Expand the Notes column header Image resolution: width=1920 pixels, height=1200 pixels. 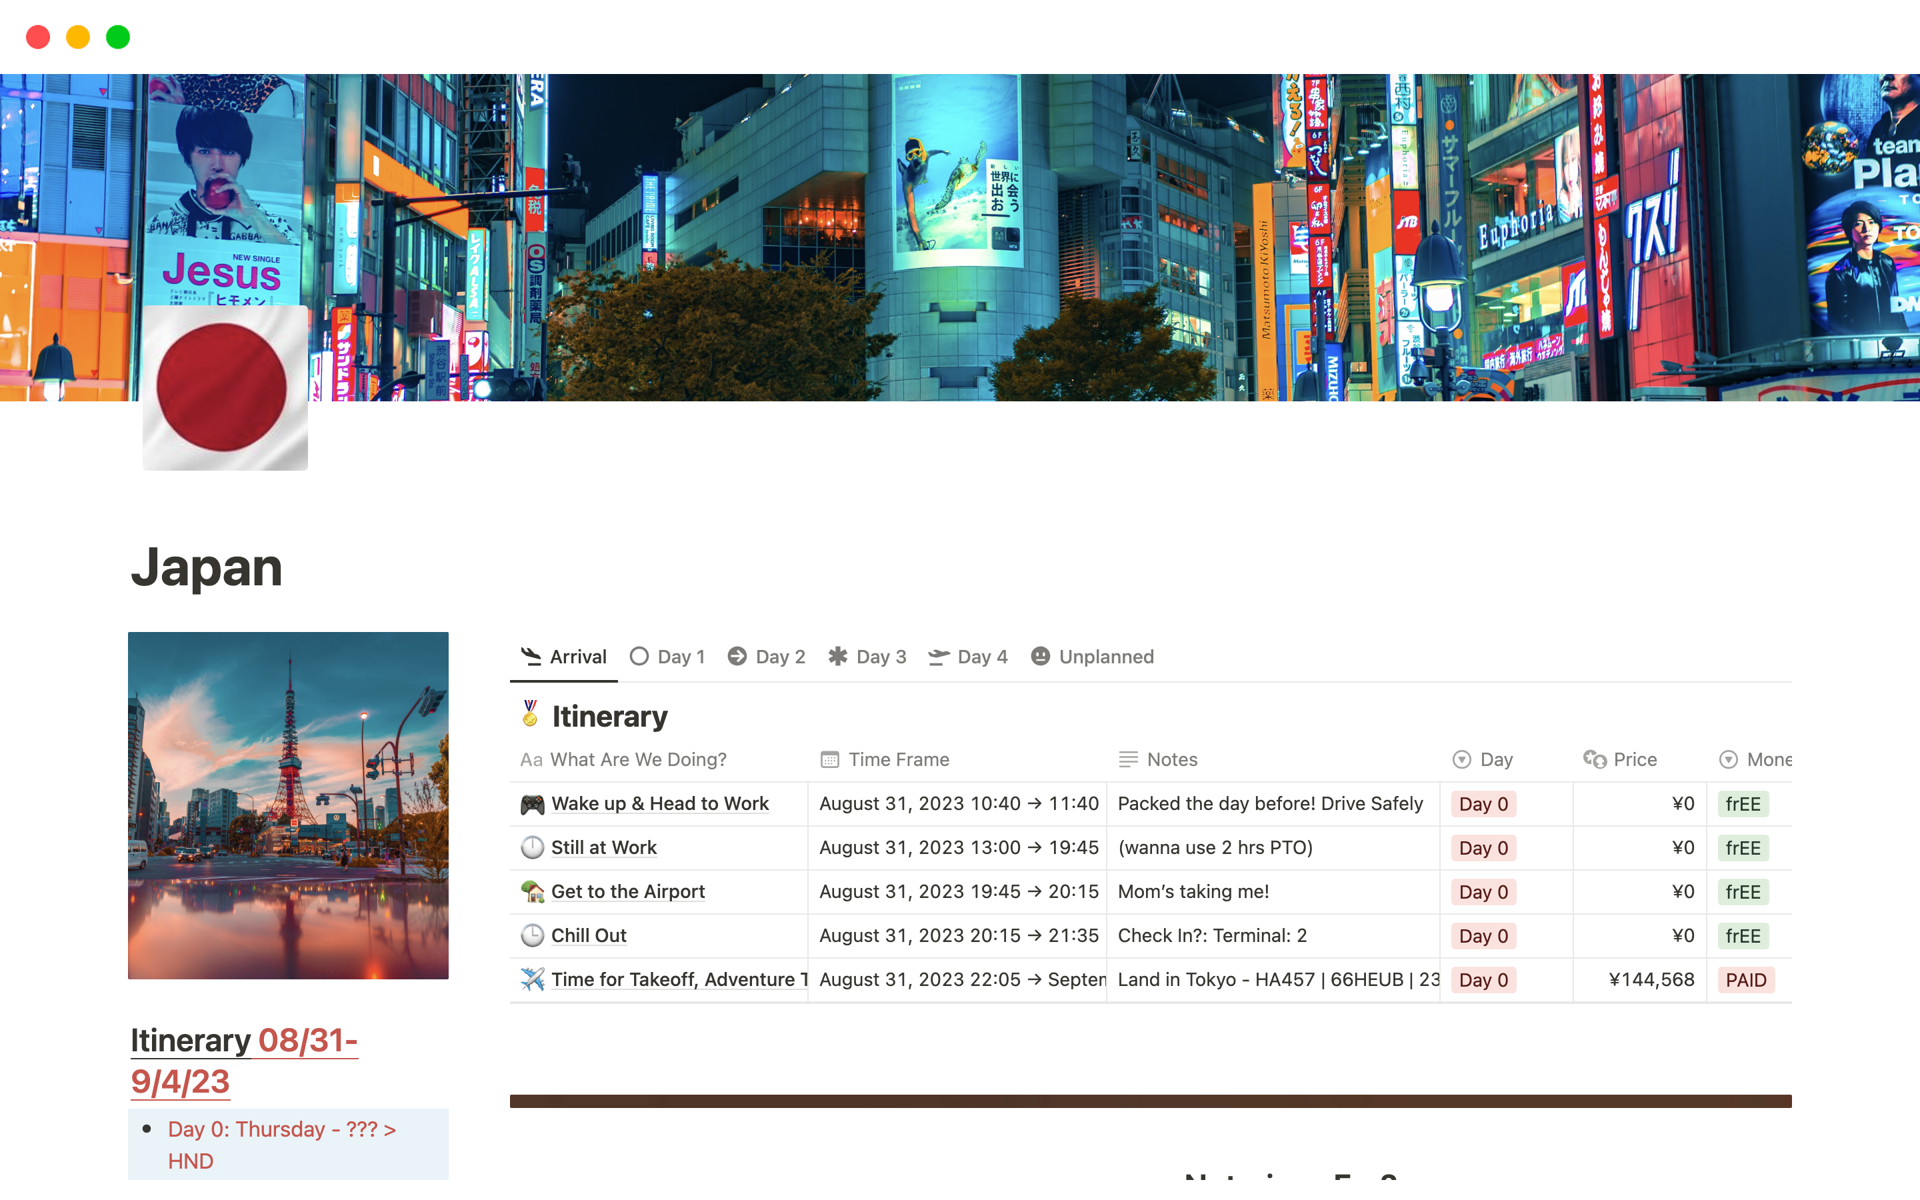(1171, 759)
